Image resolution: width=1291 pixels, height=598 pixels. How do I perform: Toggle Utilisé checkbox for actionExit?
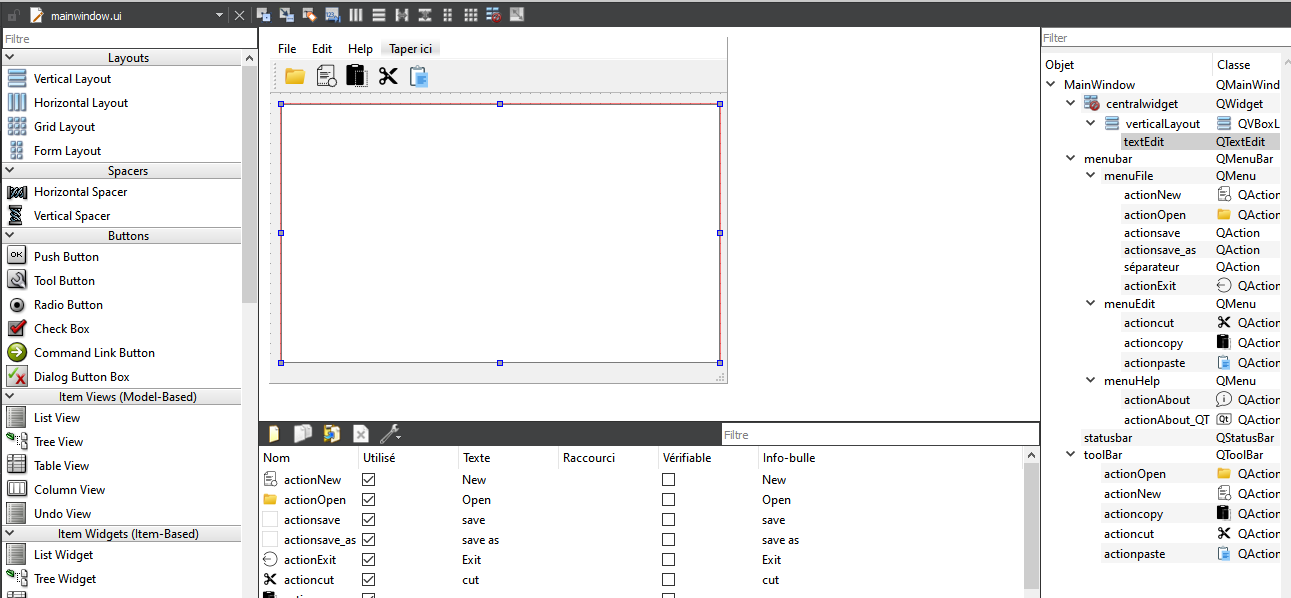point(368,560)
